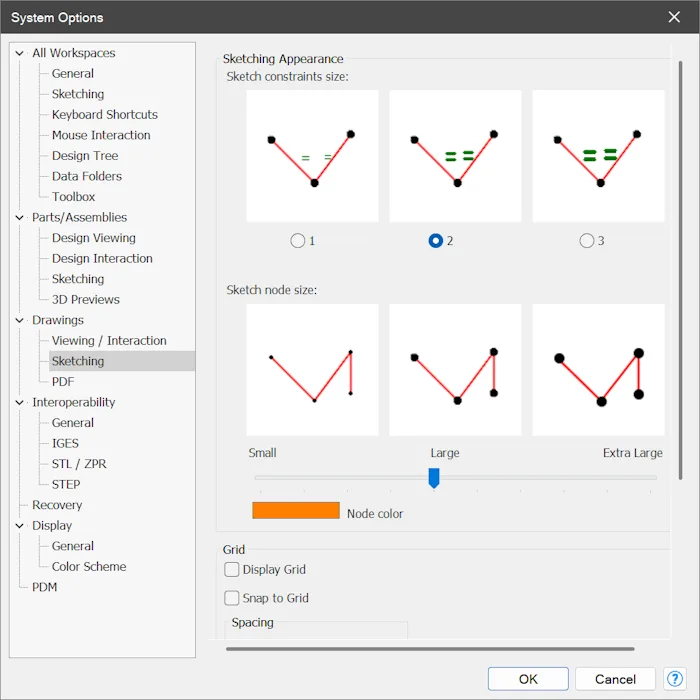
Task: Open Design Tree options
Action: tap(85, 155)
